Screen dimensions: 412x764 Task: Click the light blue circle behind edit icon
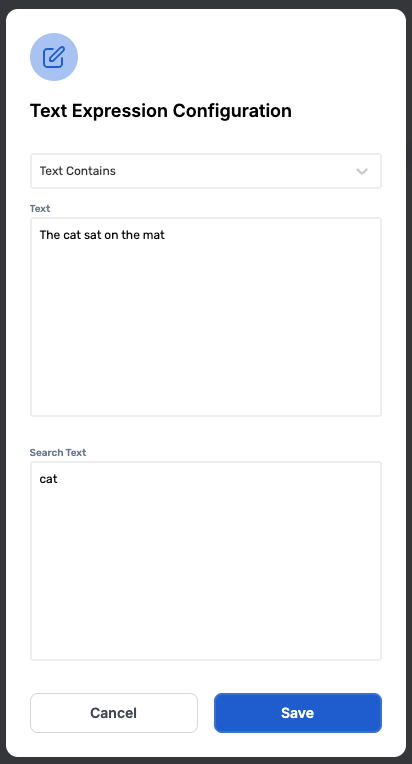point(54,57)
